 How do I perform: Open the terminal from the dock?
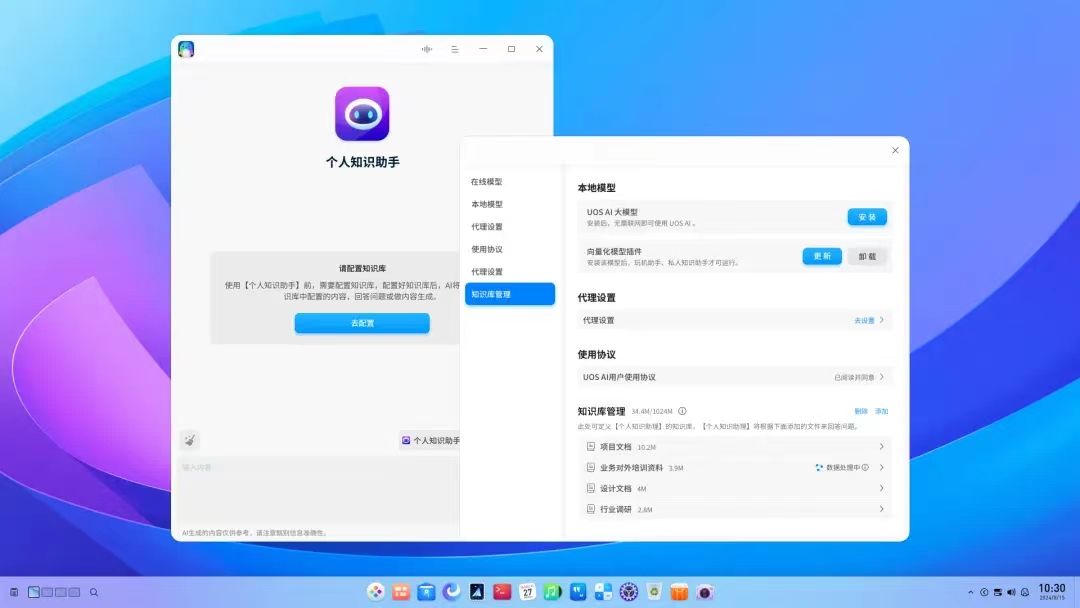pyautogui.click(x=502, y=591)
